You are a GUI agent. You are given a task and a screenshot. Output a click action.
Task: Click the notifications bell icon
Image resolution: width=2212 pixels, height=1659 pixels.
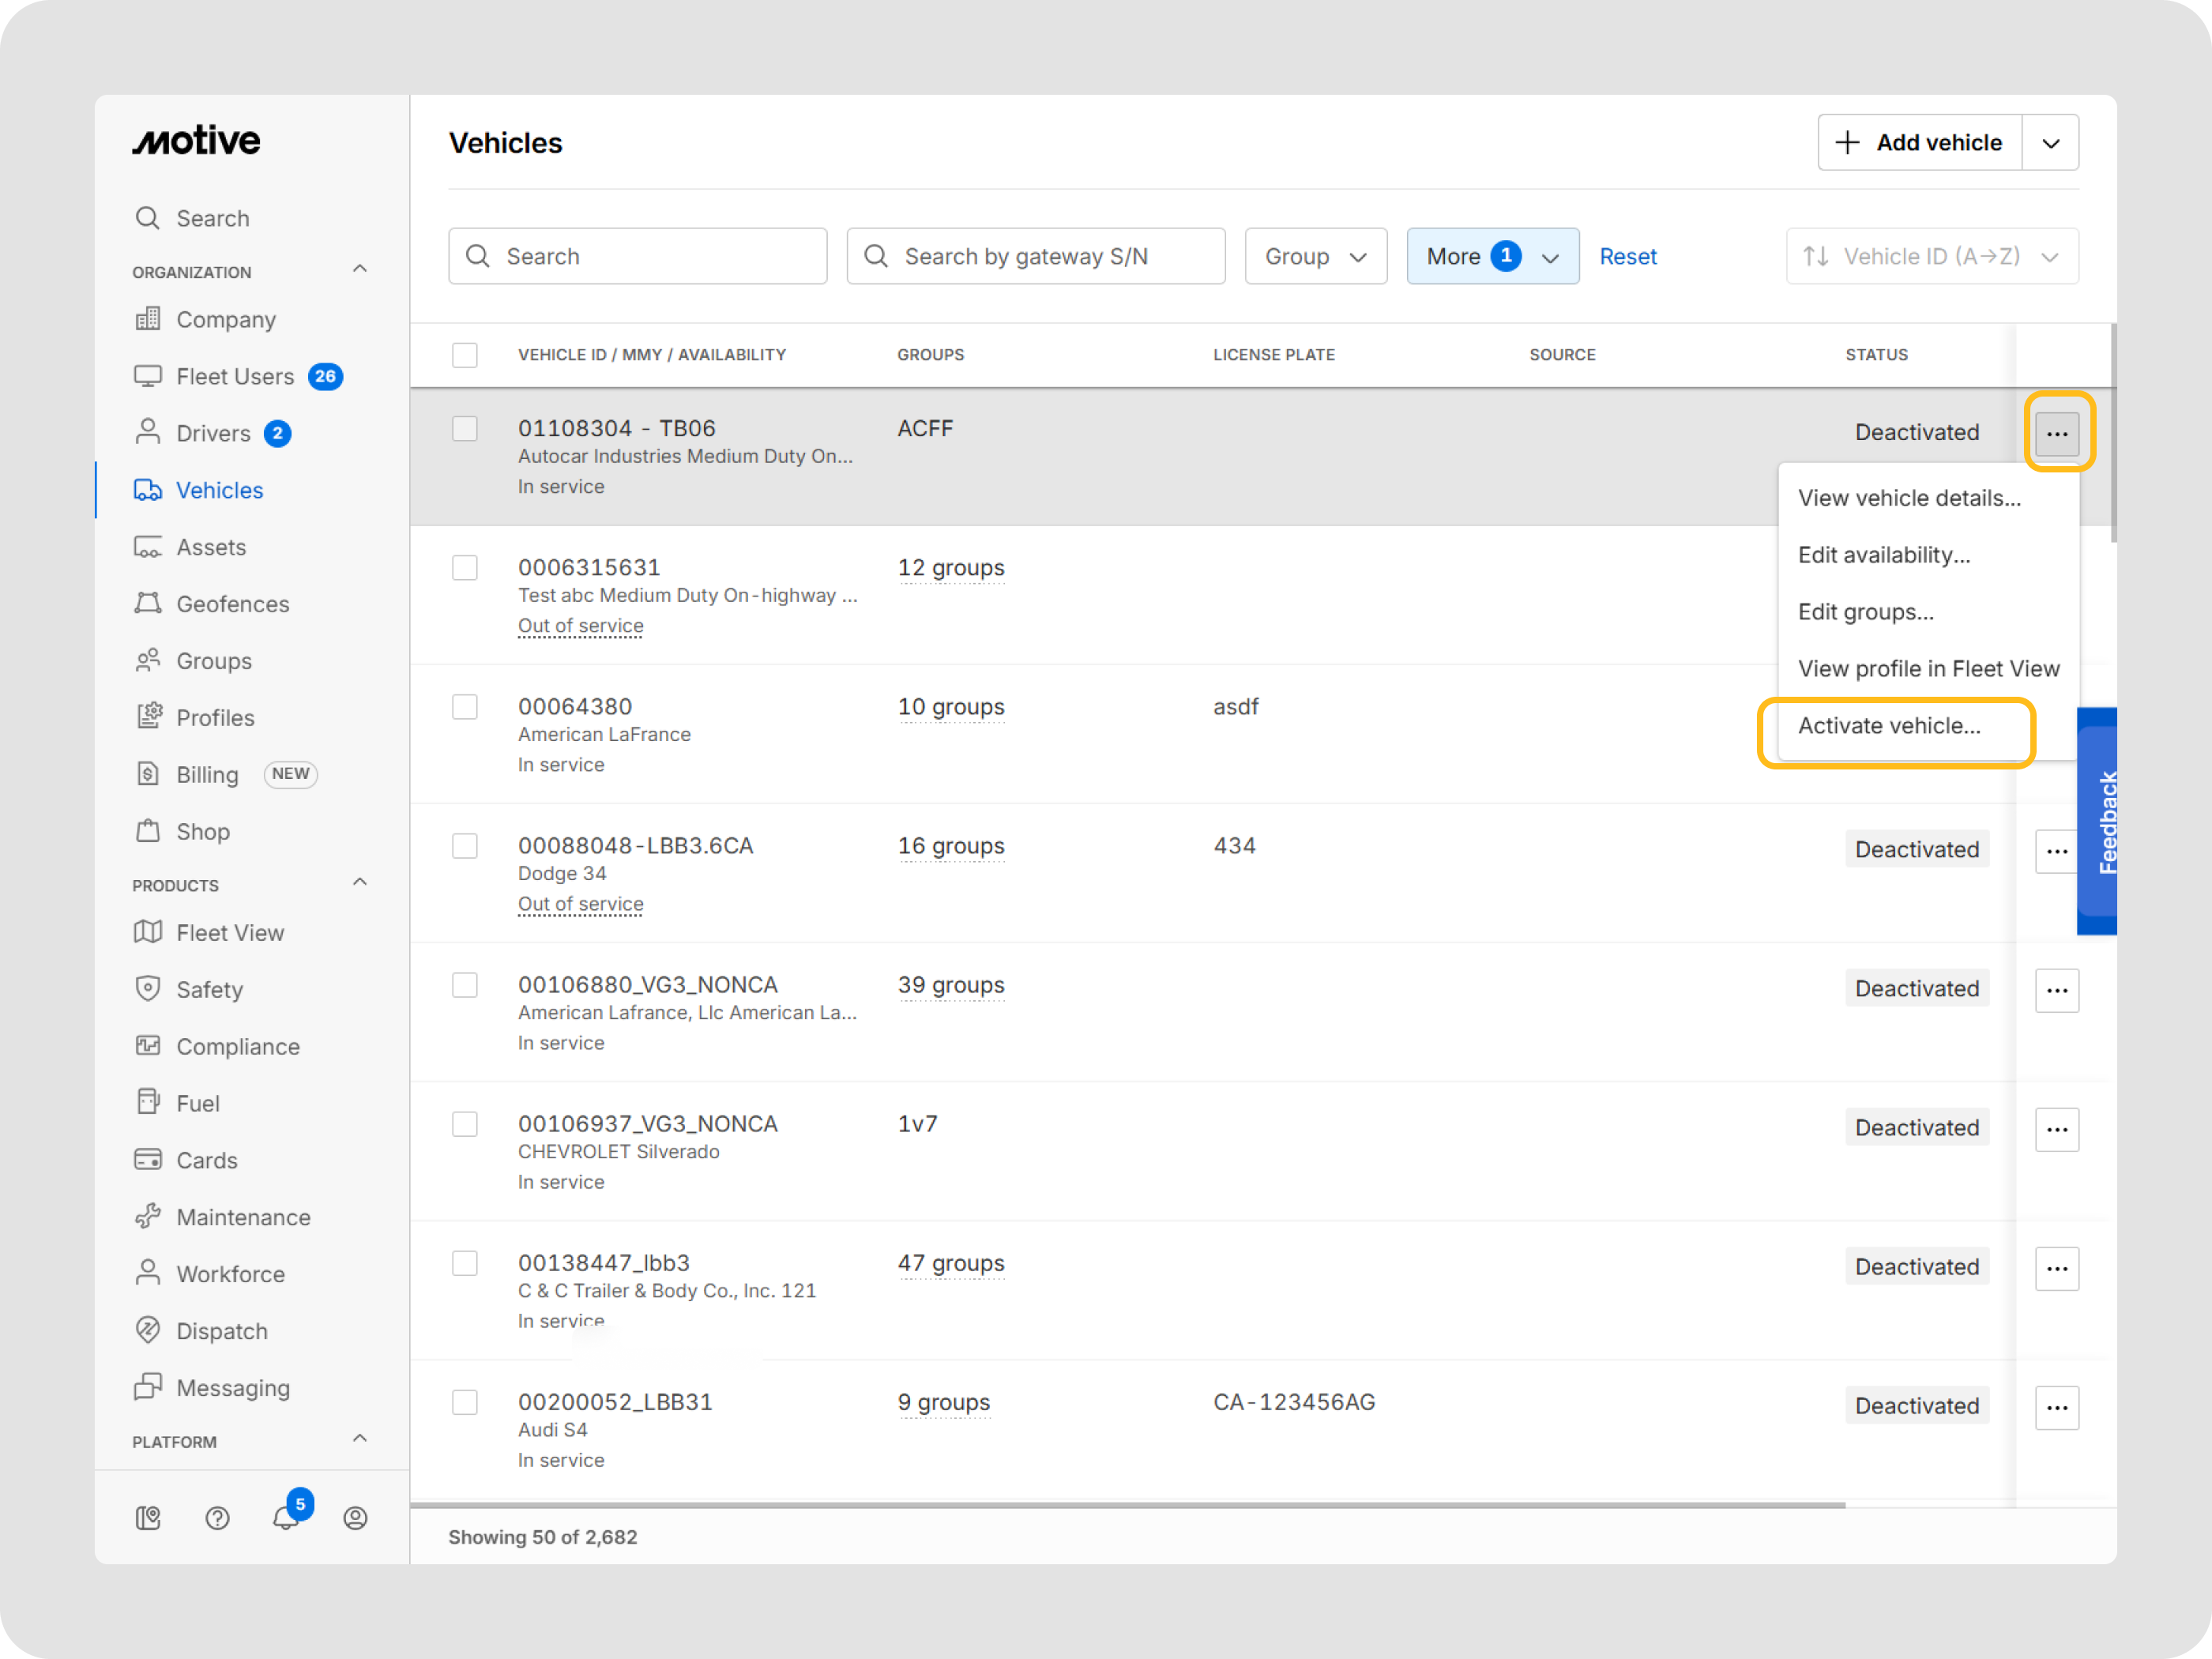coord(285,1517)
